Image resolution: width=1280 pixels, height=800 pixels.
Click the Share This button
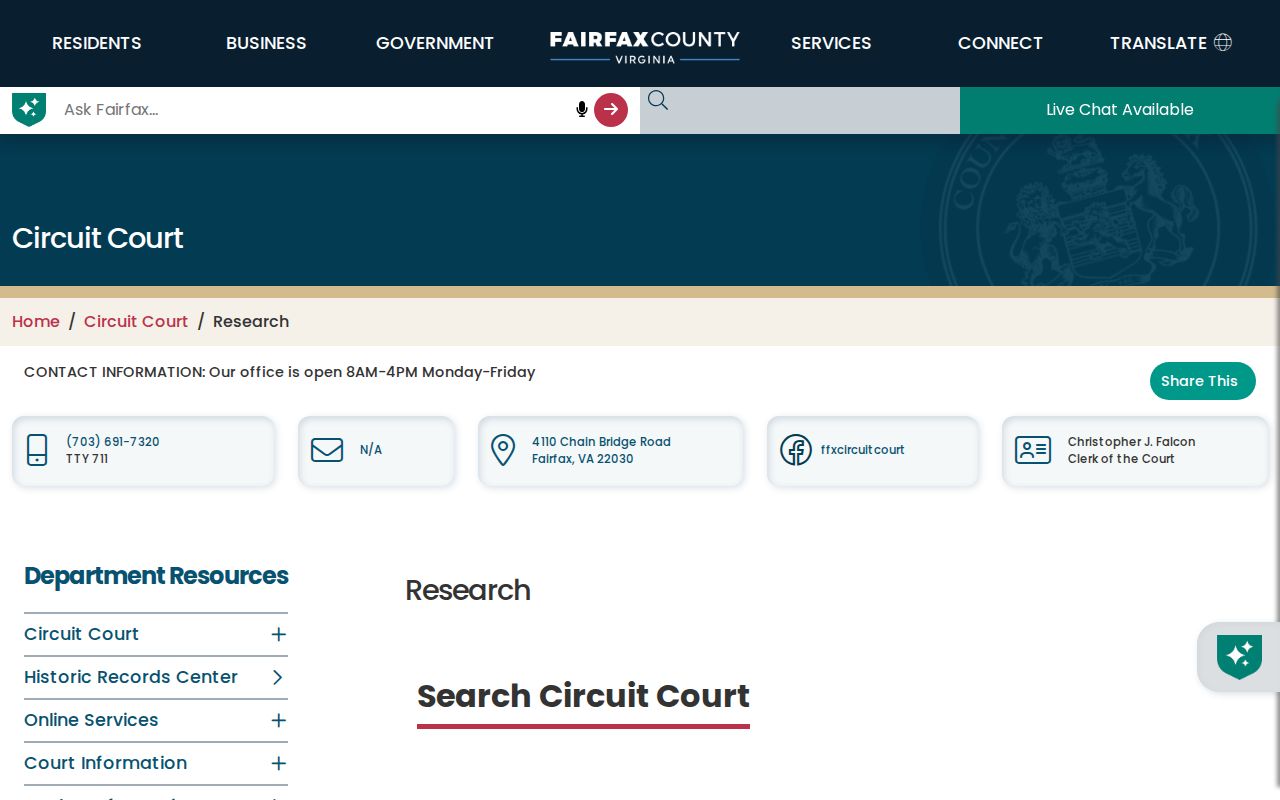tap(1203, 381)
